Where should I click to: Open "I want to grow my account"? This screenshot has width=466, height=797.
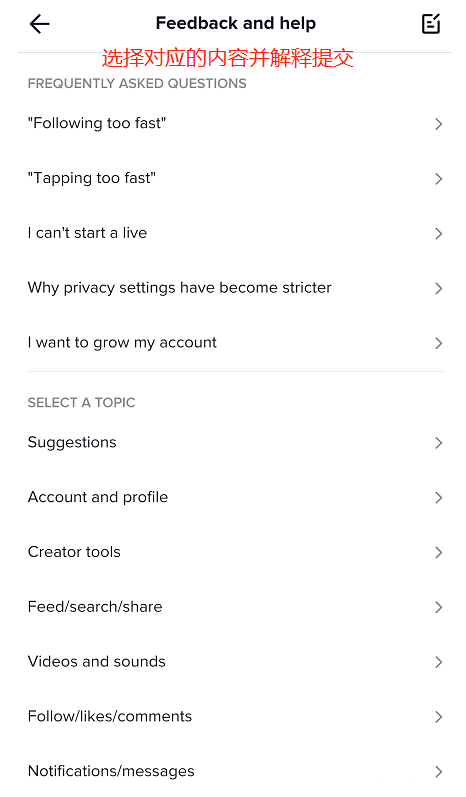point(235,343)
